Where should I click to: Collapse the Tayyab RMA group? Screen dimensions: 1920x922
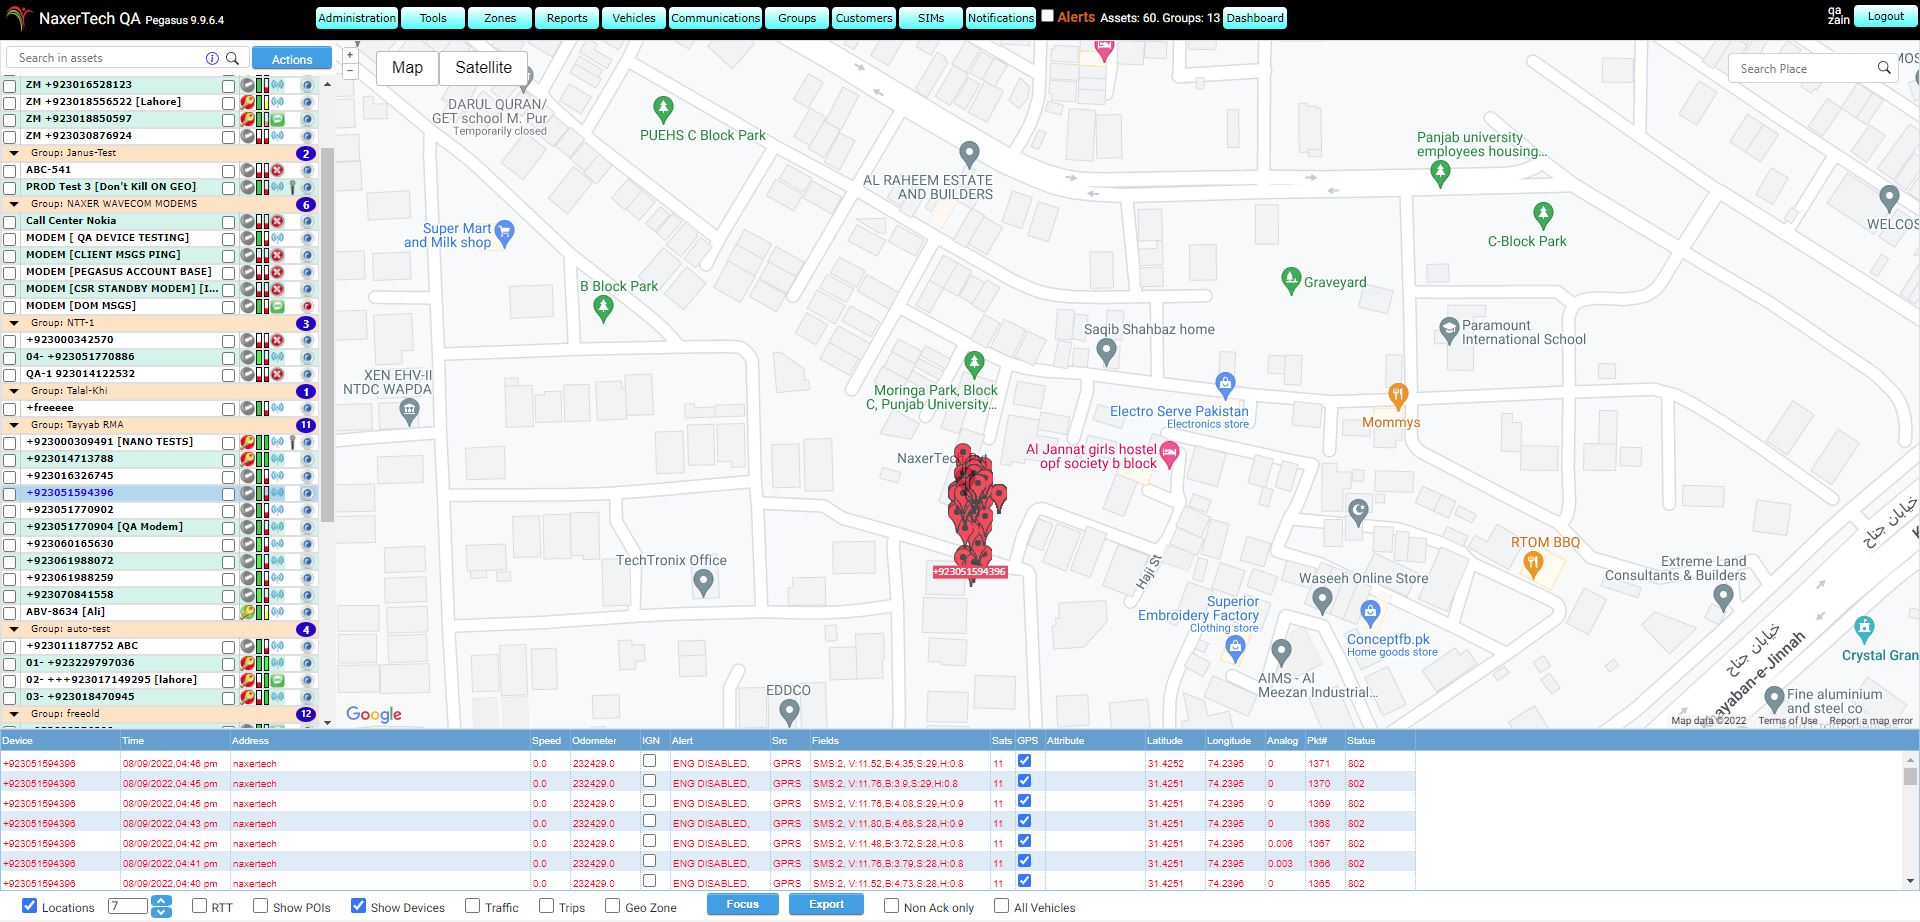click(12, 424)
